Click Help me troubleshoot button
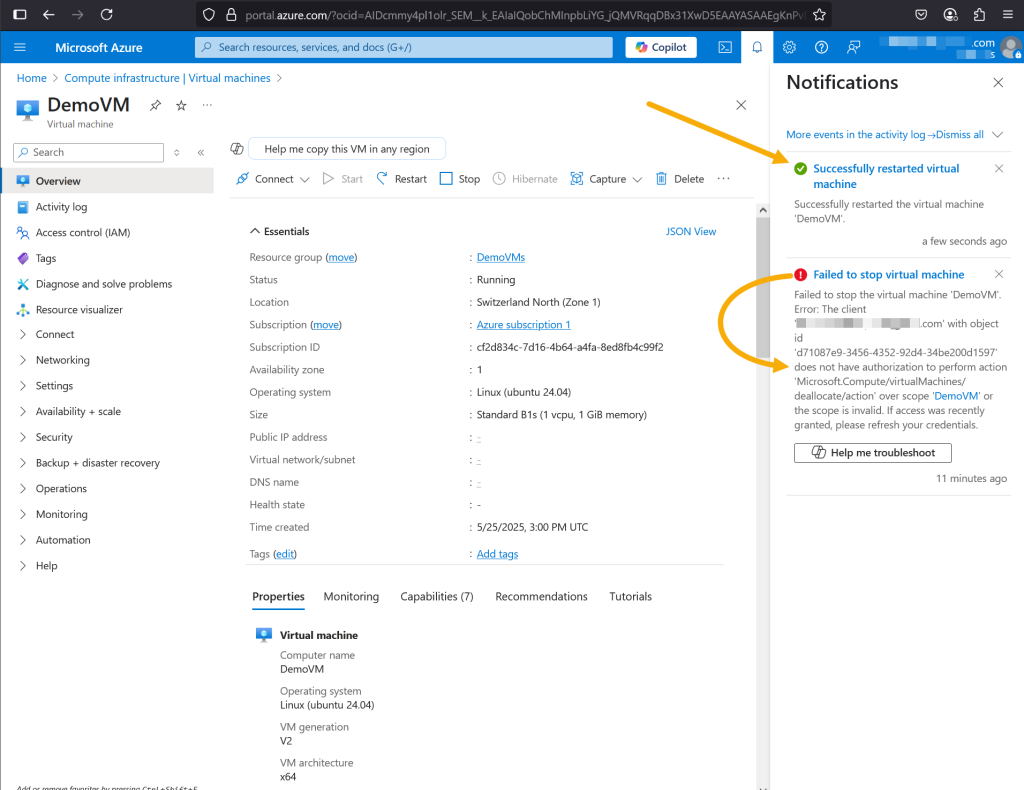The width and height of the screenshot is (1024, 790). point(872,452)
